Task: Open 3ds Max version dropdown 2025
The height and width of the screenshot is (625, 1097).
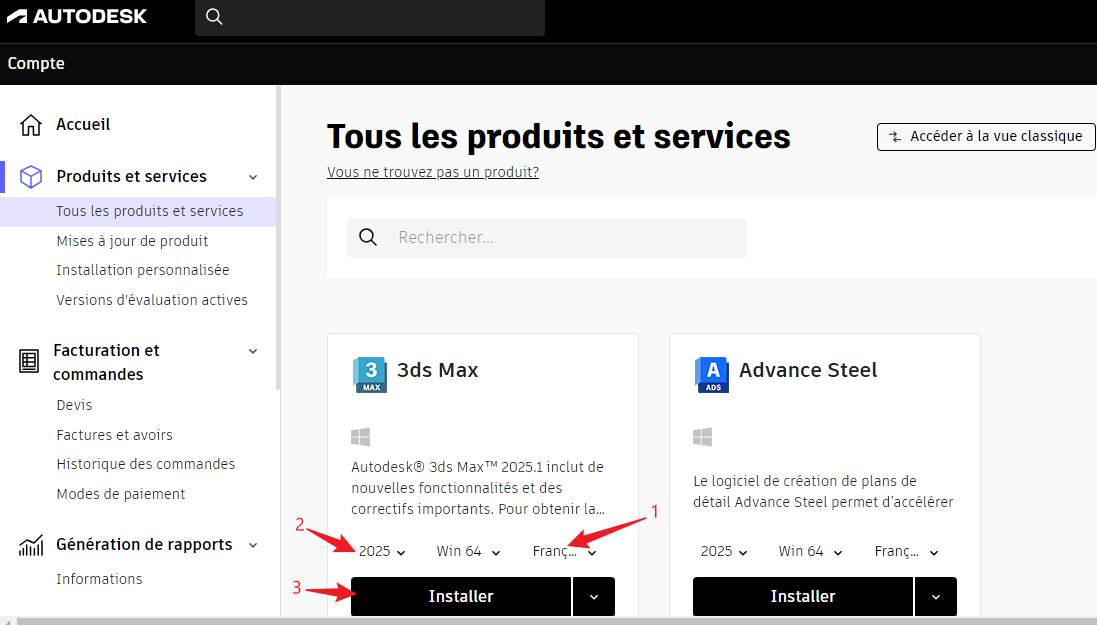Action: pos(382,552)
